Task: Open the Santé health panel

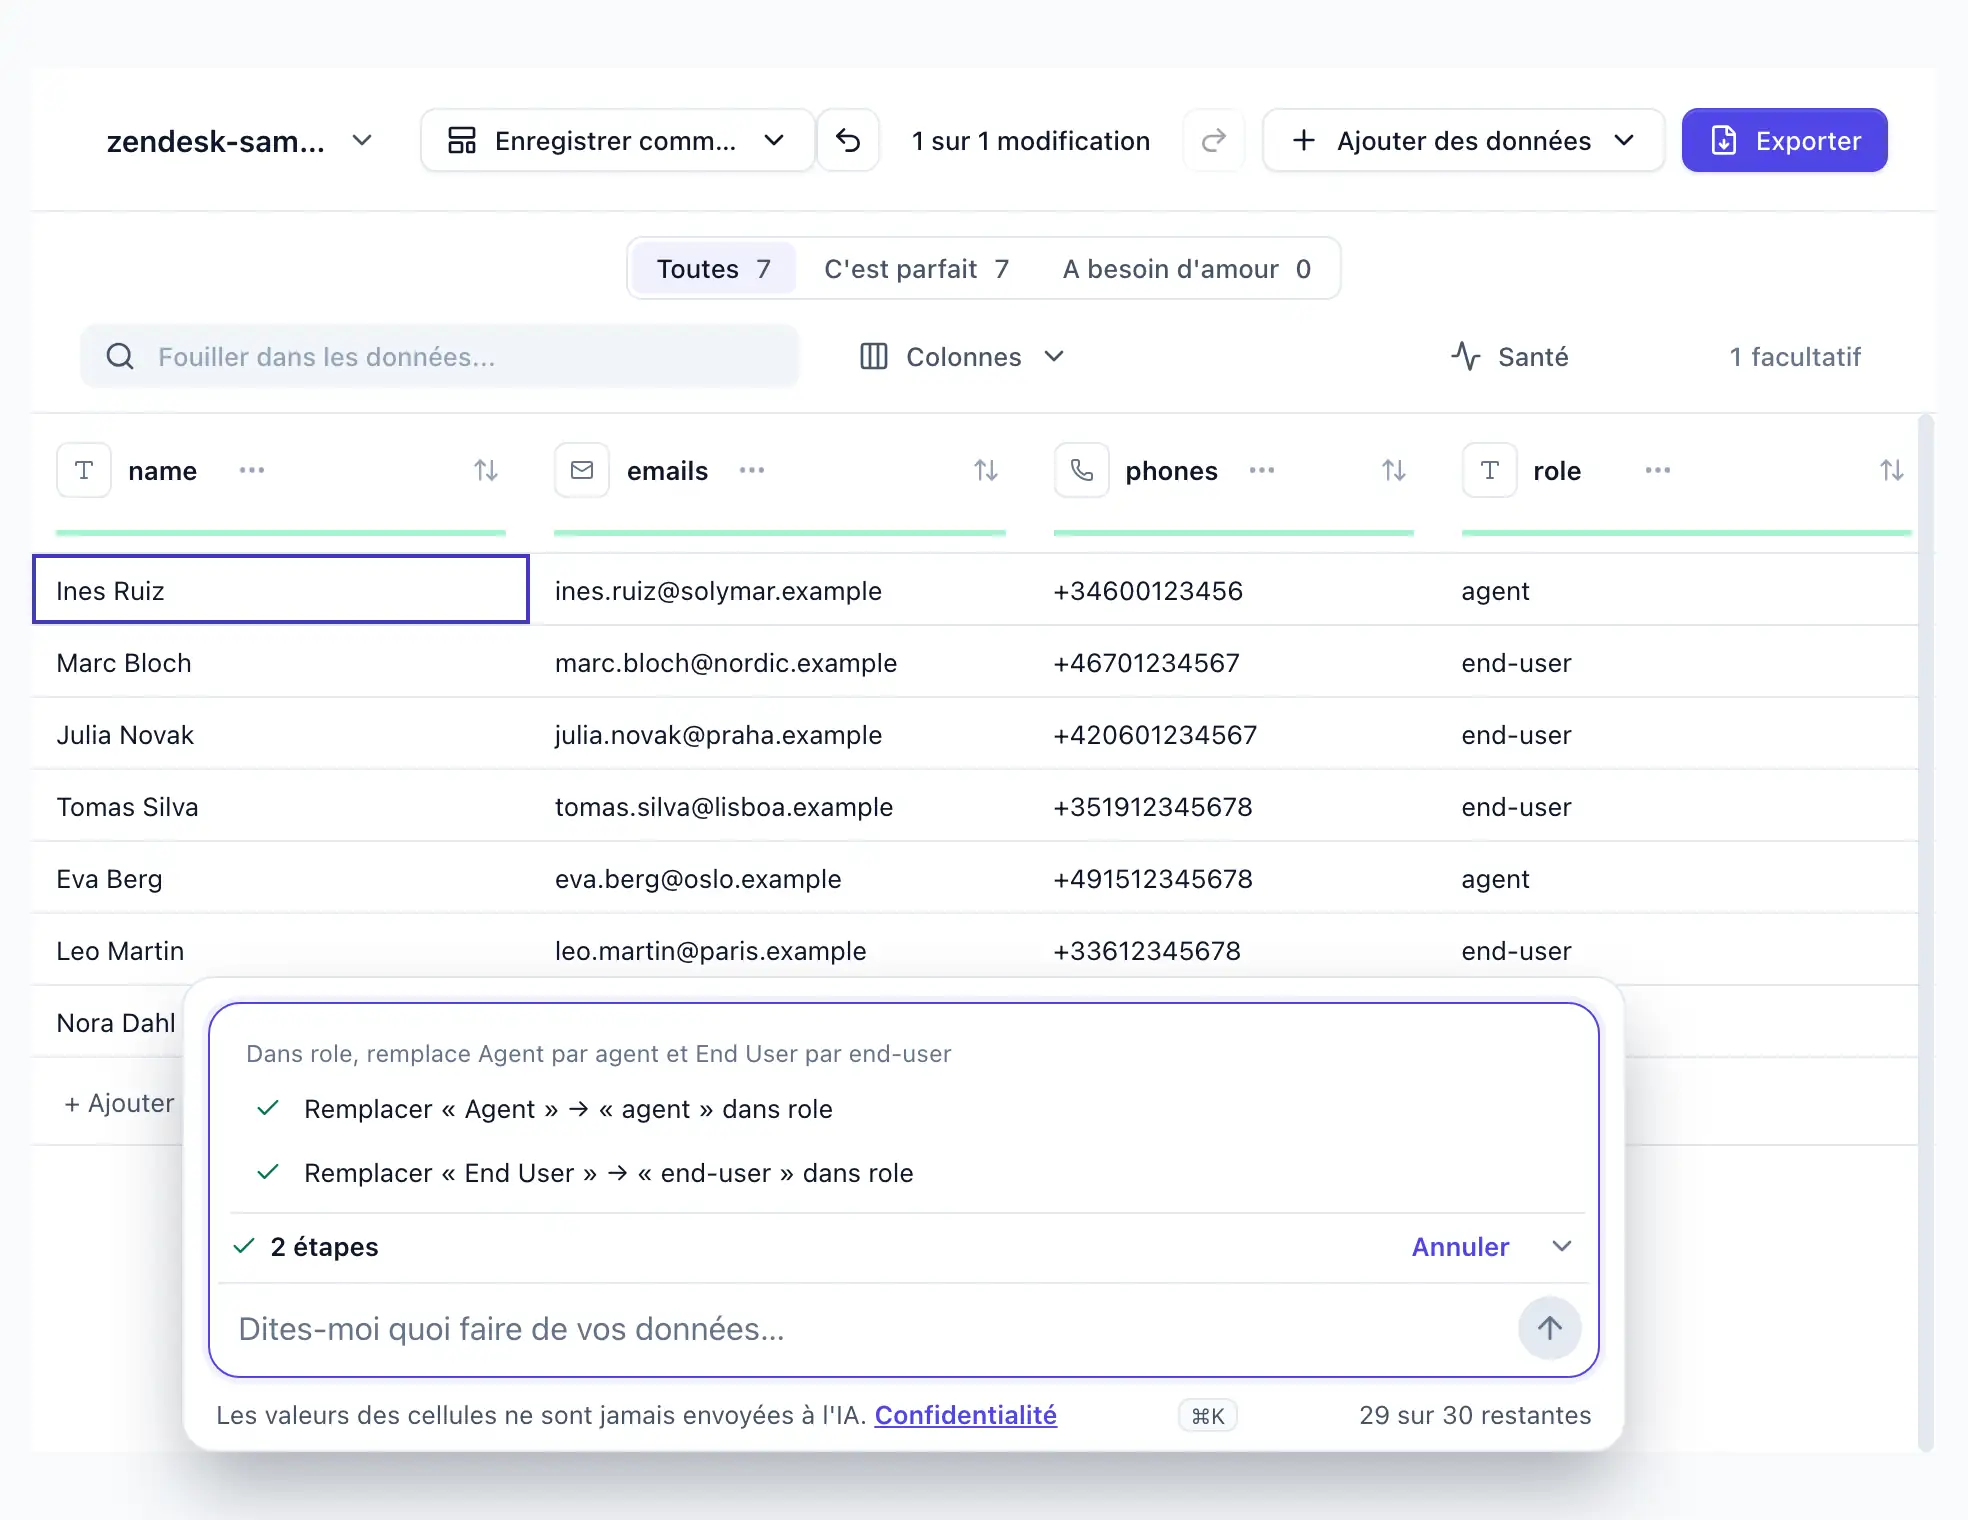Action: point(1510,357)
